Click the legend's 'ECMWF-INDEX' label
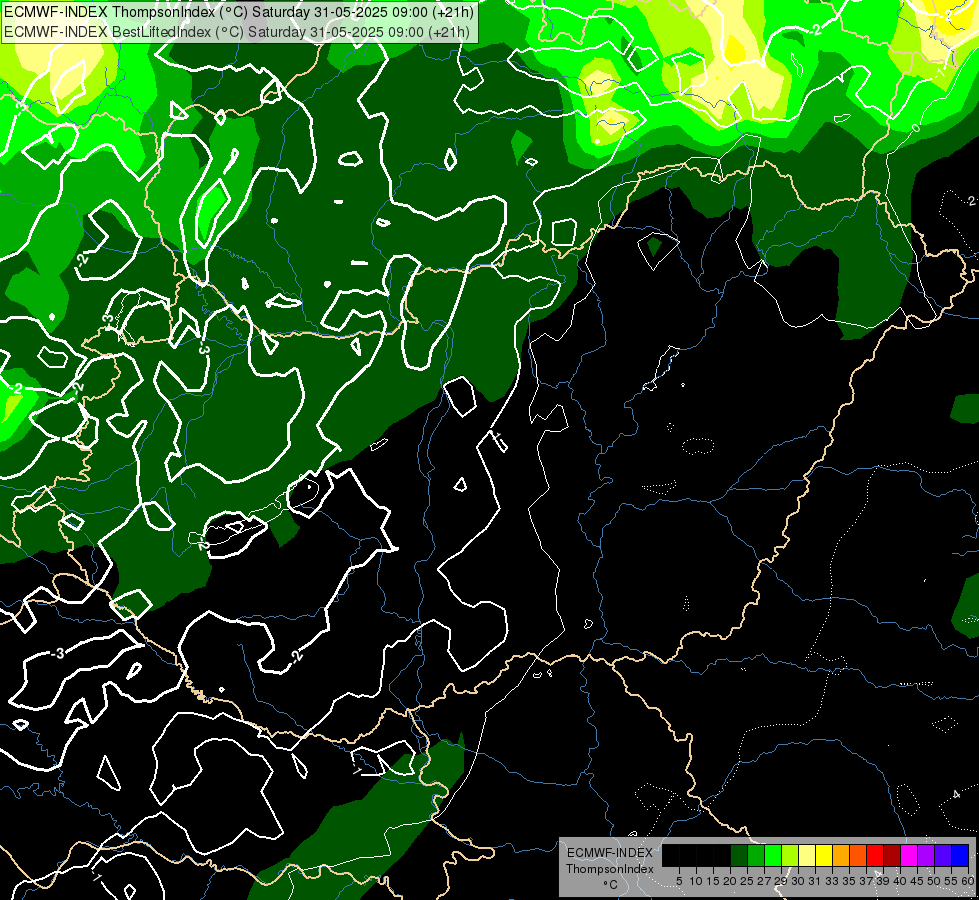 coord(610,853)
